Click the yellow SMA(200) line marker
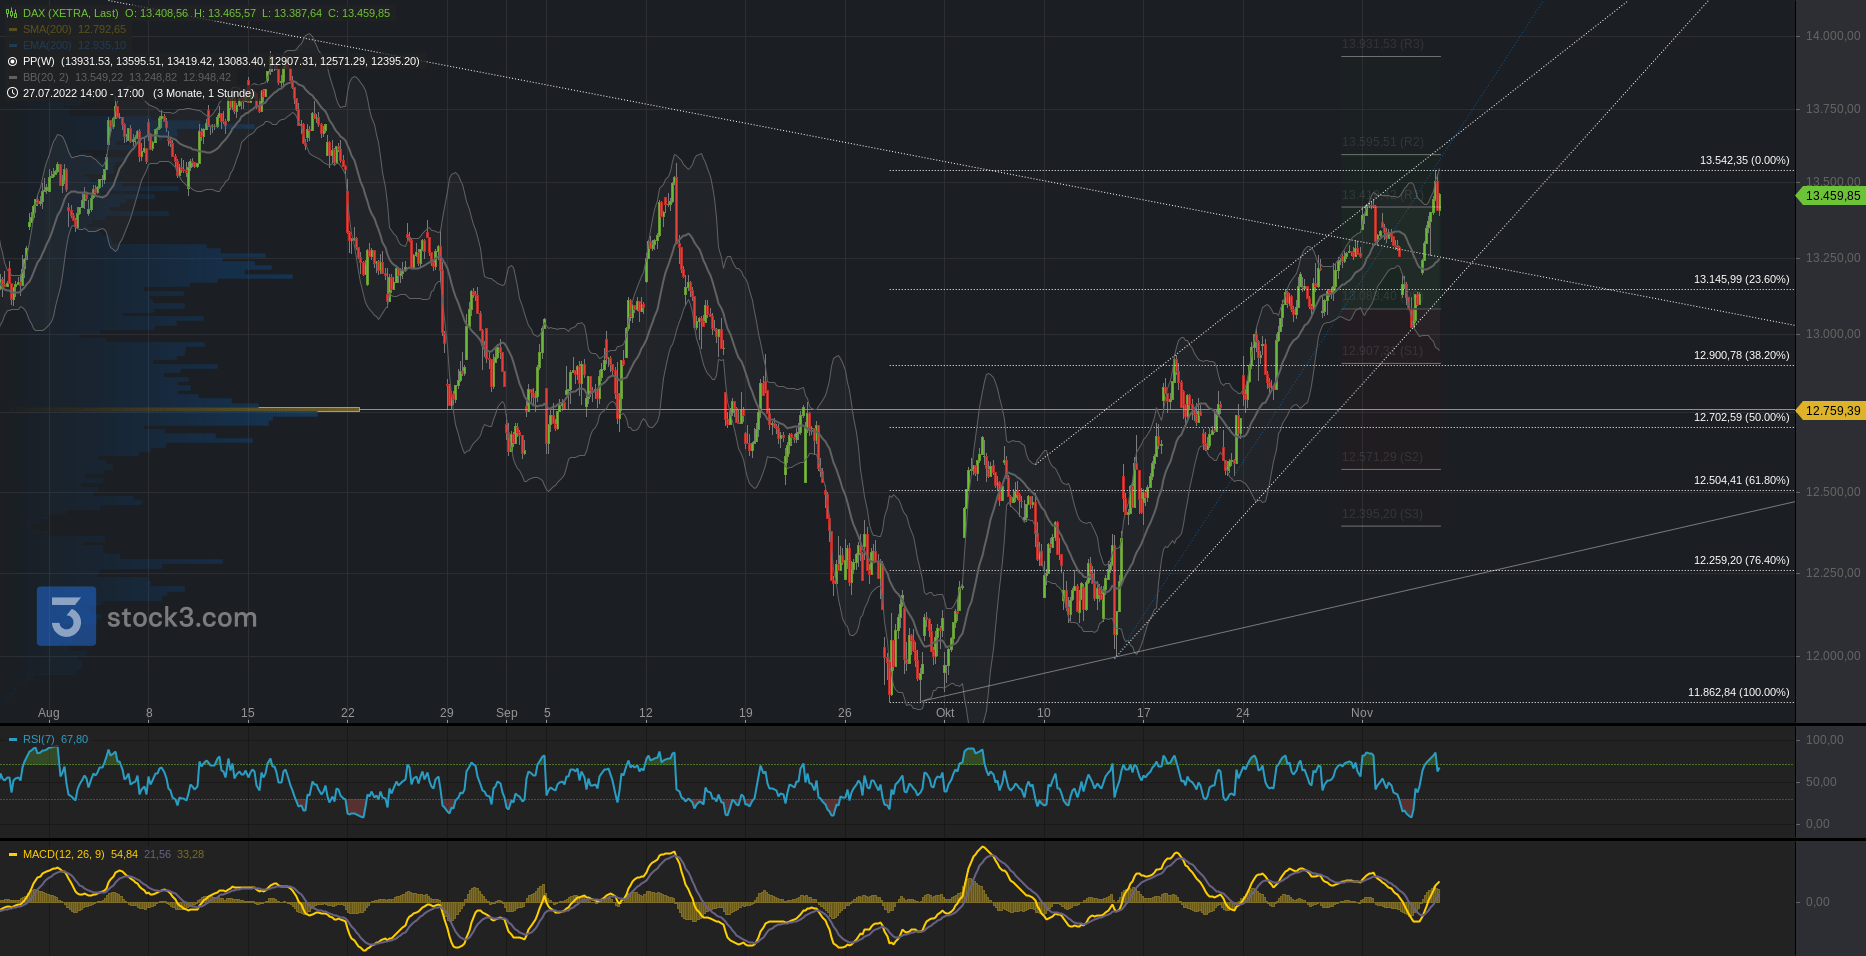The image size is (1866, 956). pyautogui.click(x=12, y=29)
